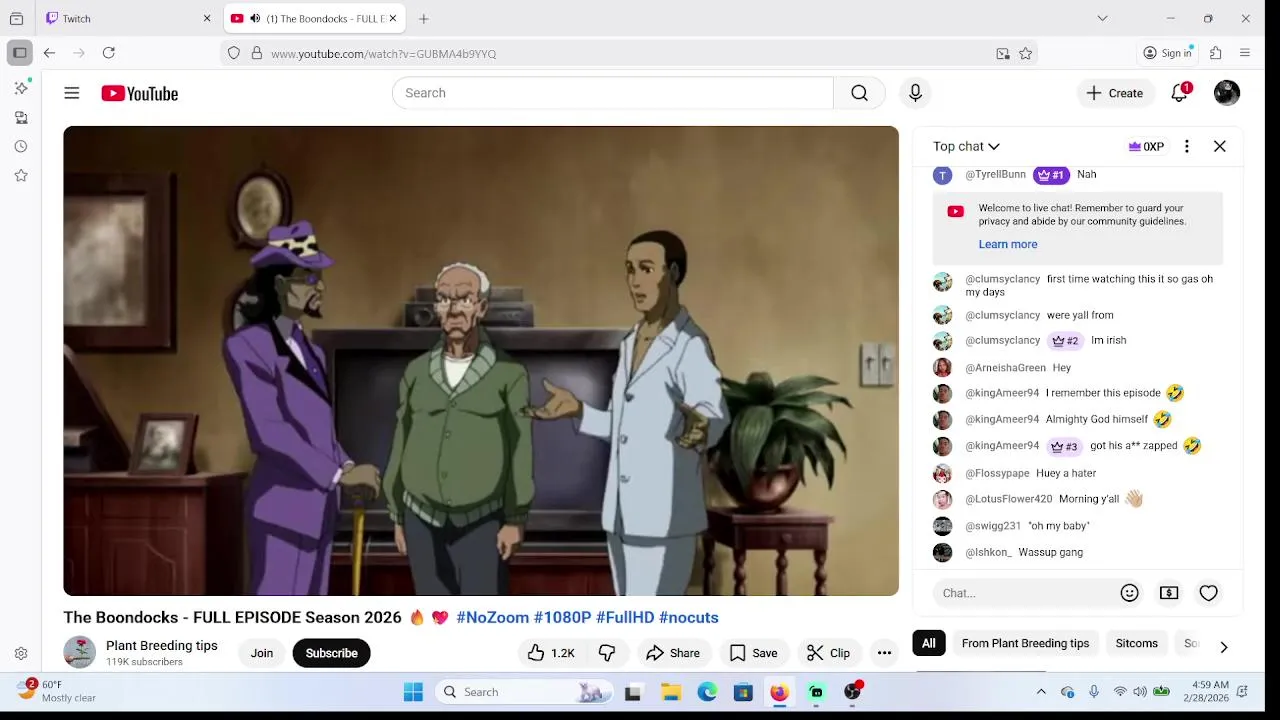The height and width of the screenshot is (720, 1280).
Task: Click the magnifier search button beside YouTube search
Action: click(x=859, y=93)
